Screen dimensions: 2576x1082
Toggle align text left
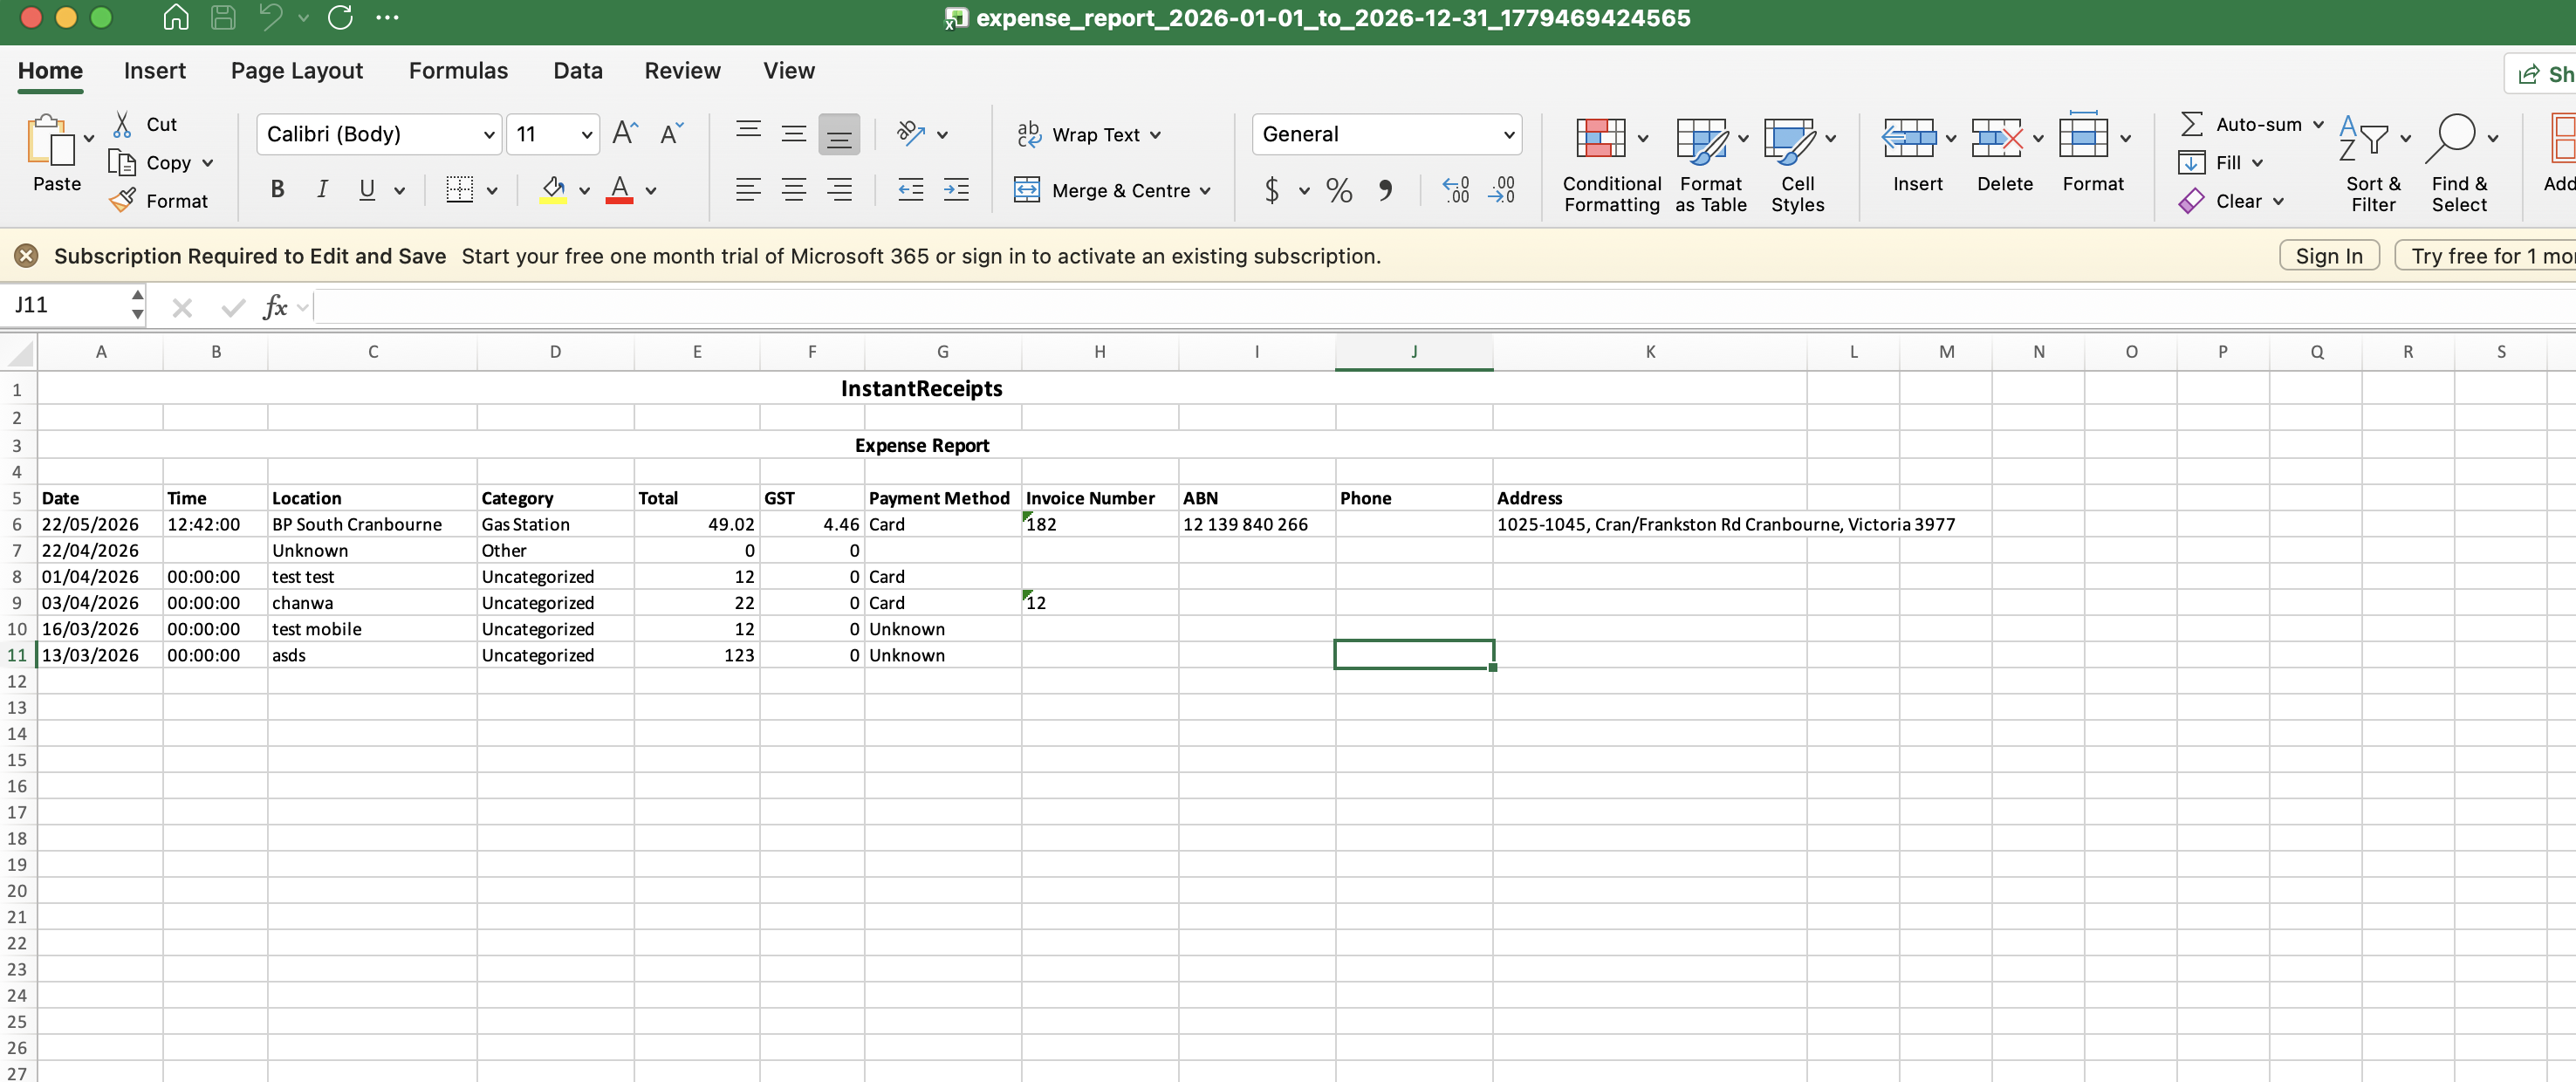pyautogui.click(x=748, y=189)
